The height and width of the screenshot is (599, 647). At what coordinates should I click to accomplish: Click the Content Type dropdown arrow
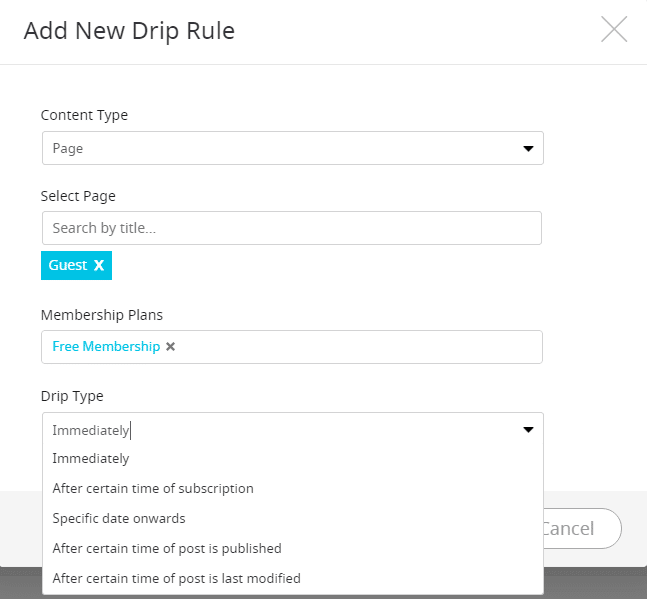coord(528,149)
